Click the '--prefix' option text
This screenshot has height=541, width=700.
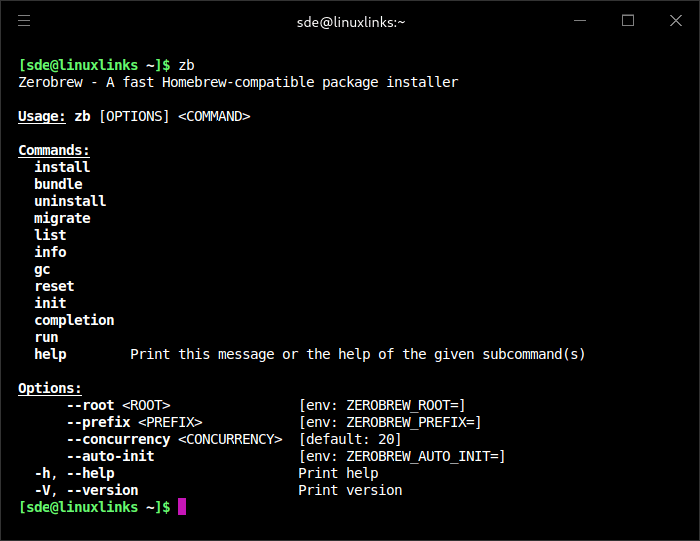click(98, 422)
